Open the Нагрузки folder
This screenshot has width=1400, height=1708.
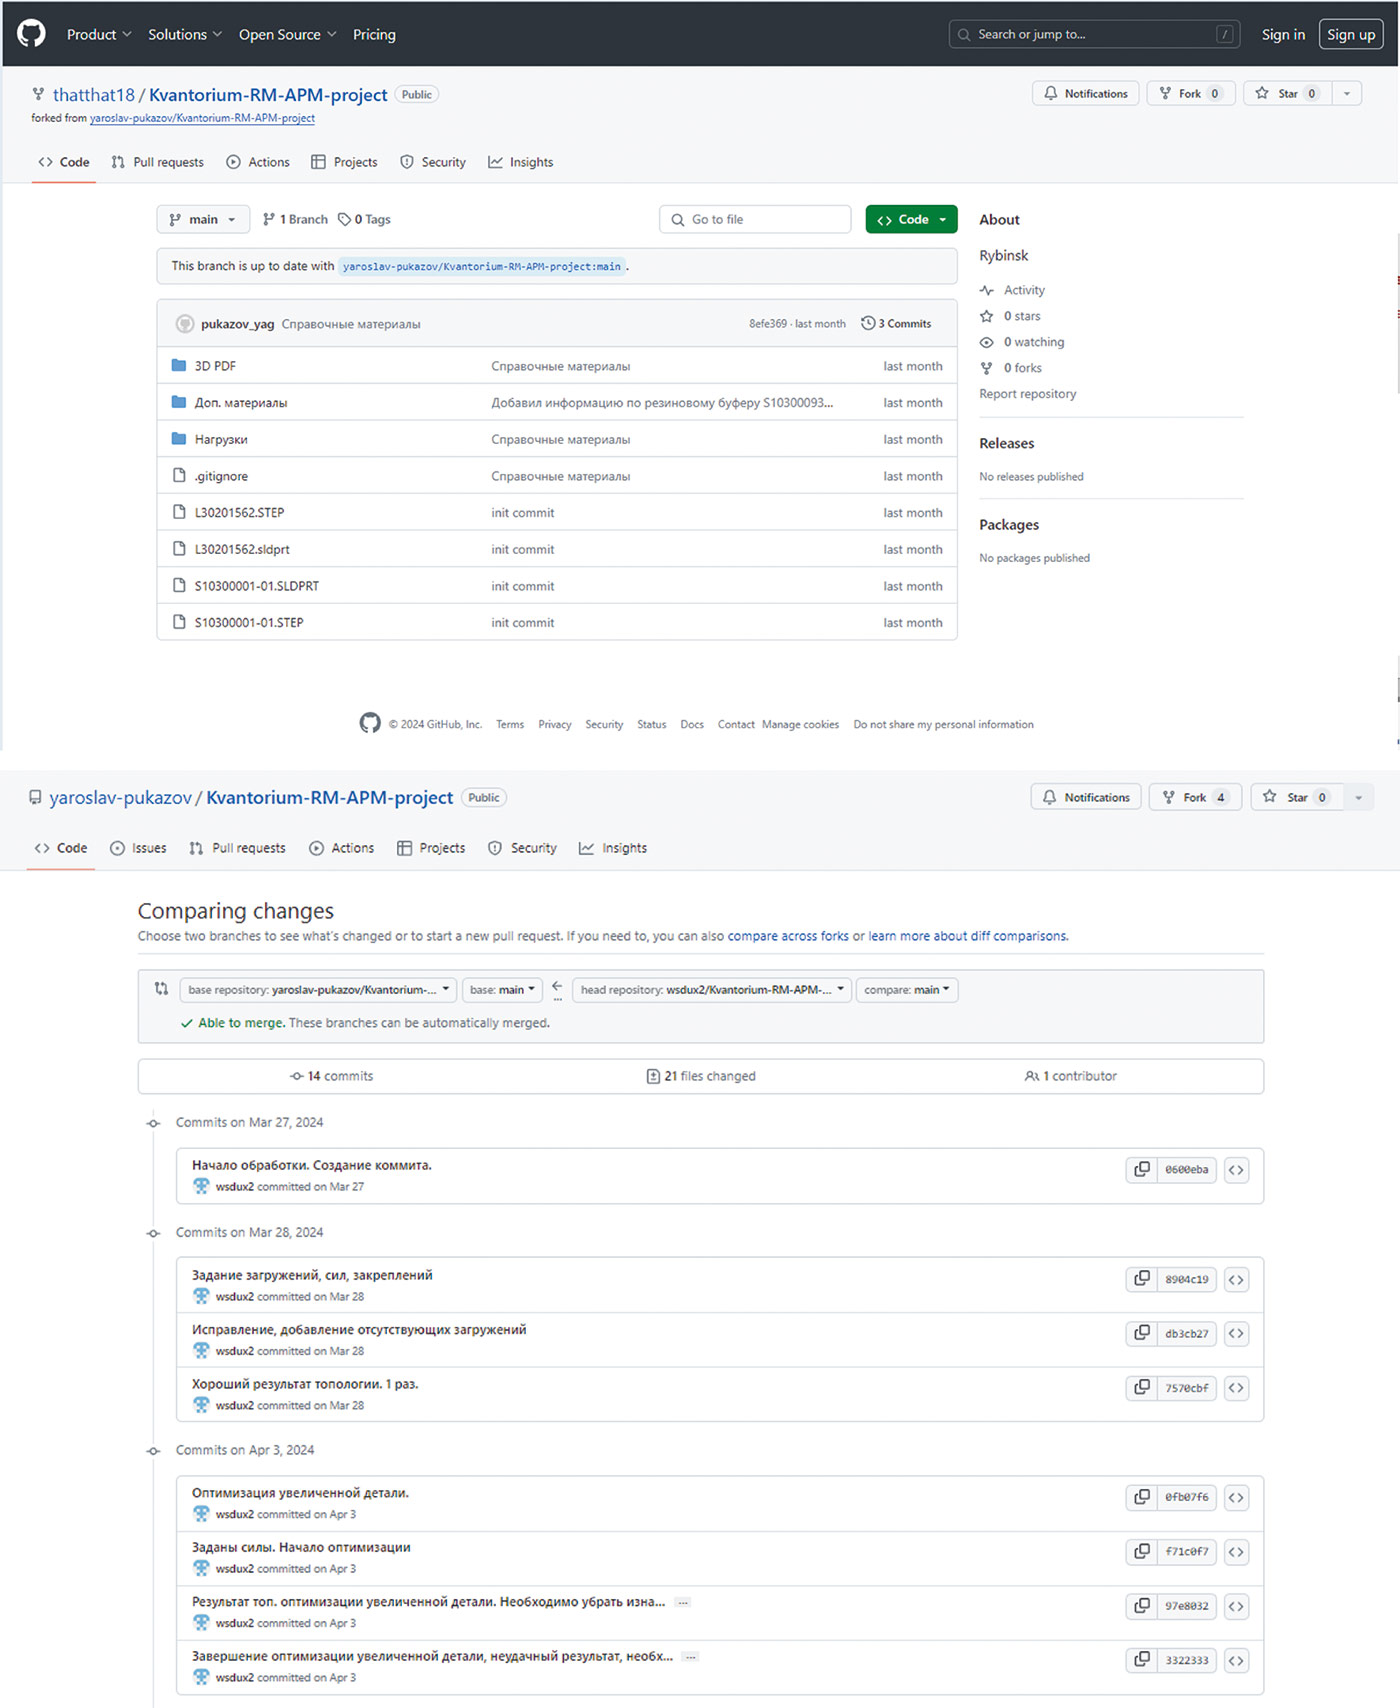(221, 439)
